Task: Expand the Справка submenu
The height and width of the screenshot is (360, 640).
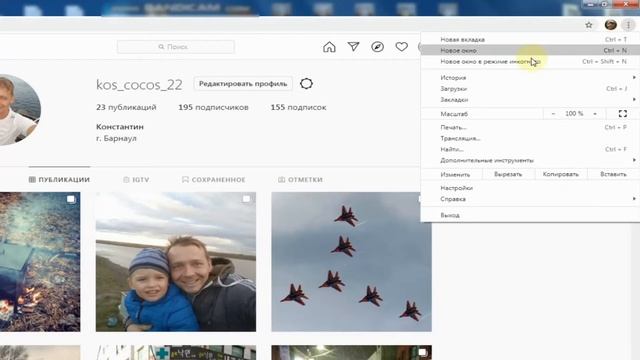Action: 530,199
